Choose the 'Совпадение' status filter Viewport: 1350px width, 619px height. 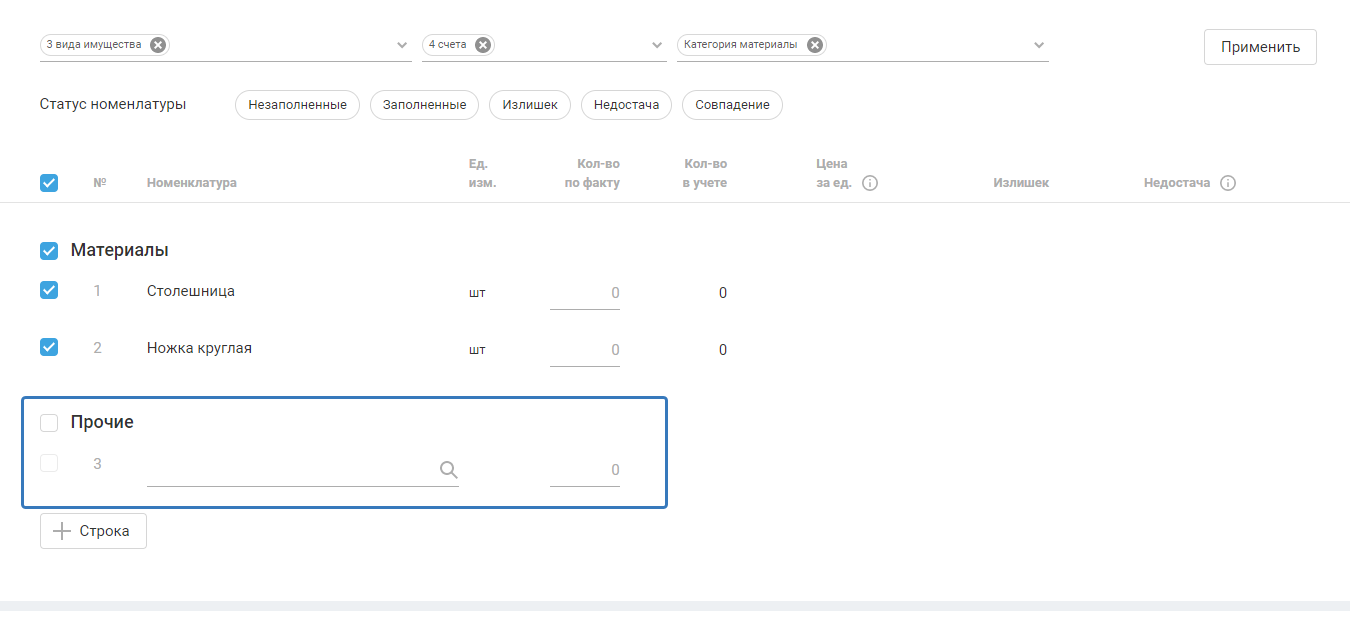(732, 105)
